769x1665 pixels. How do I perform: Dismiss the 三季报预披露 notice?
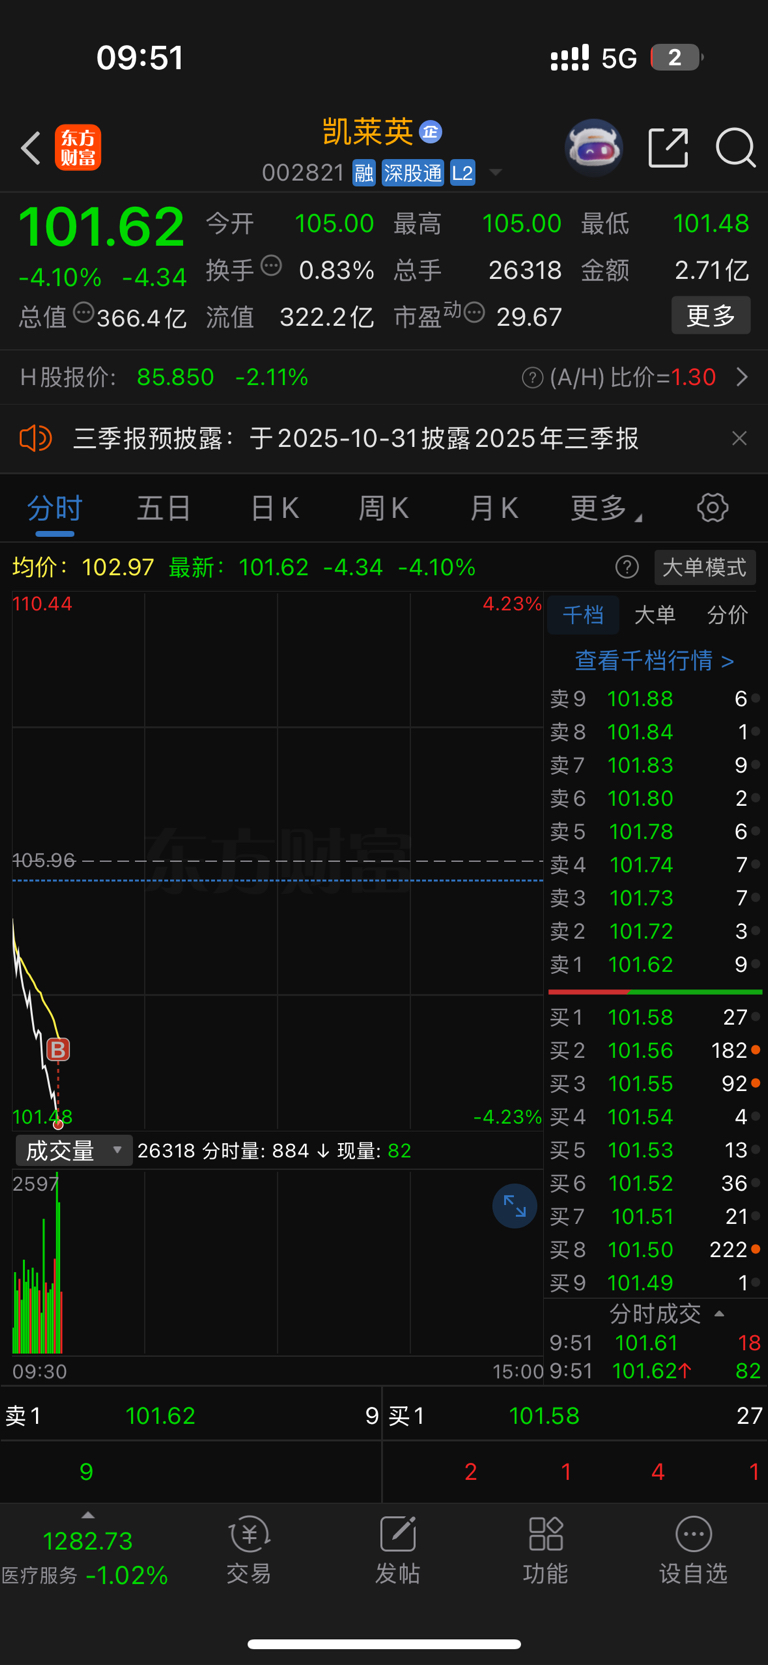coord(739,438)
